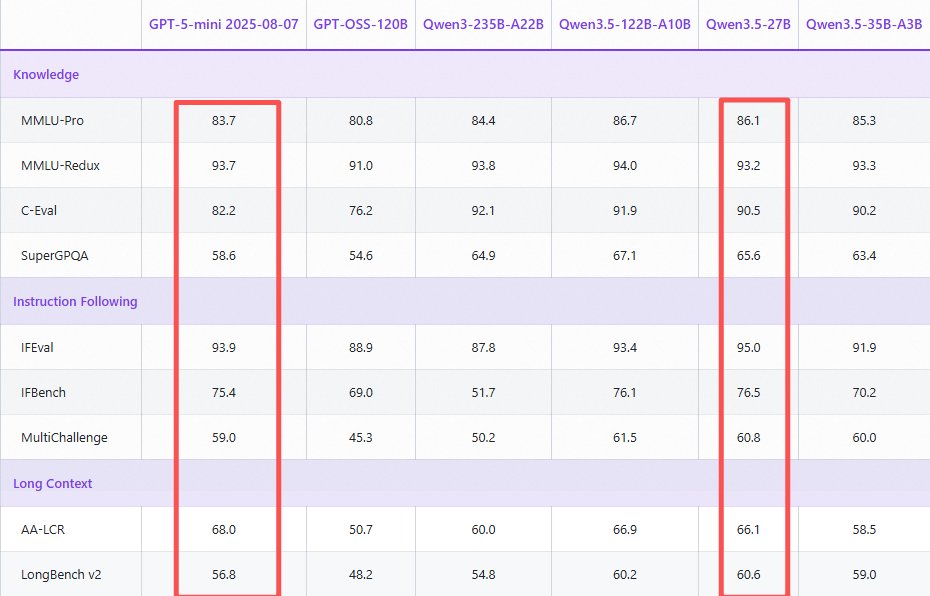Select the AA-LCR score 66.9
Screen dimensions: 930x596
click(625, 530)
